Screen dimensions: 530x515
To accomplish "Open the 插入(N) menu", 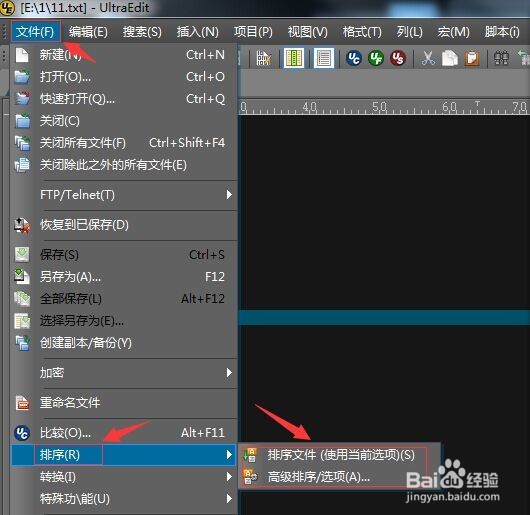I will click(197, 32).
